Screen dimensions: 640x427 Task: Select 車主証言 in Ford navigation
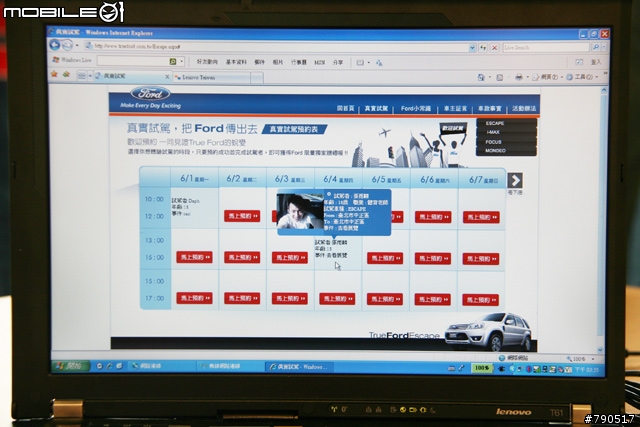coord(455,109)
